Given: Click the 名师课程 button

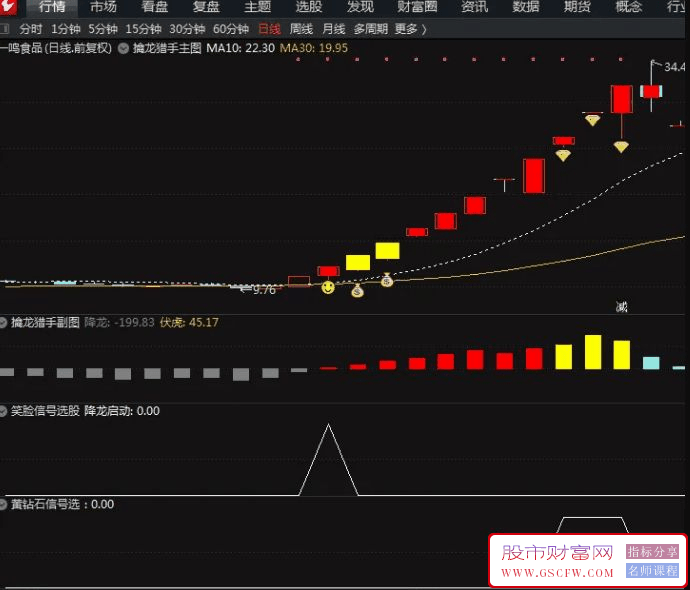Looking at the screenshot, I should pyautogui.click(x=652, y=571).
